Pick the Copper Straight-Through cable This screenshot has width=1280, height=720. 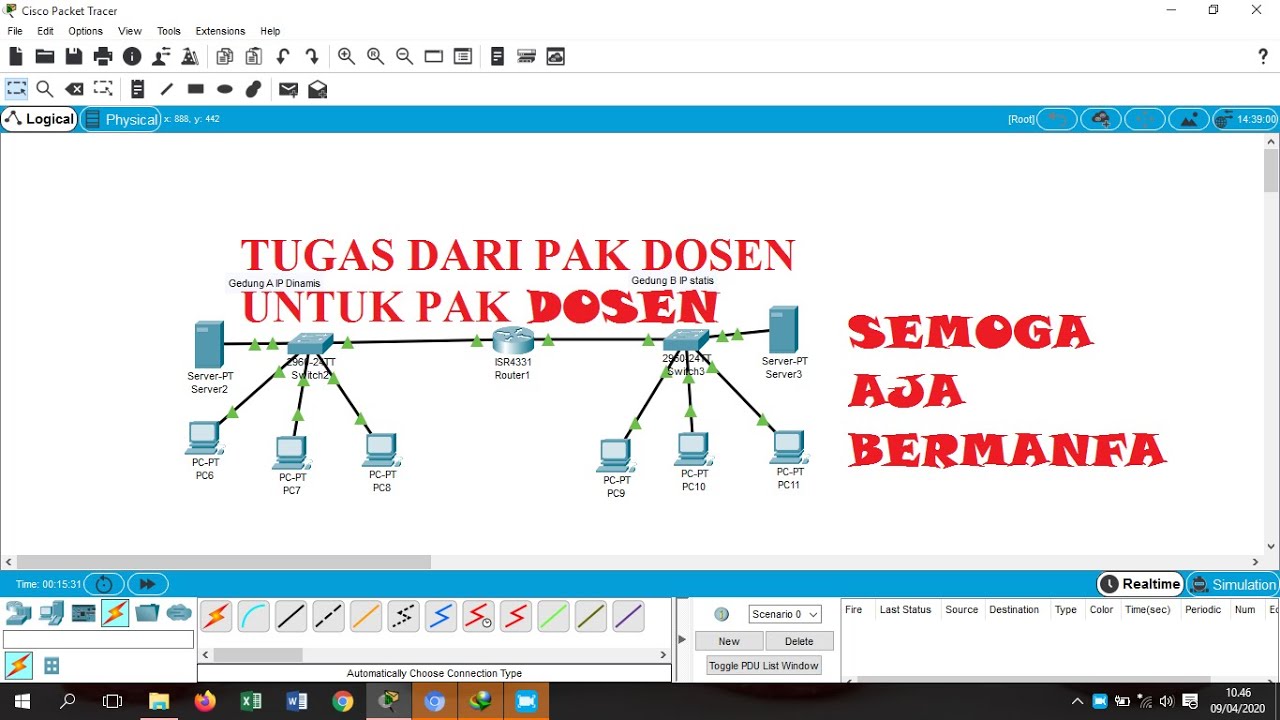[291, 617]
